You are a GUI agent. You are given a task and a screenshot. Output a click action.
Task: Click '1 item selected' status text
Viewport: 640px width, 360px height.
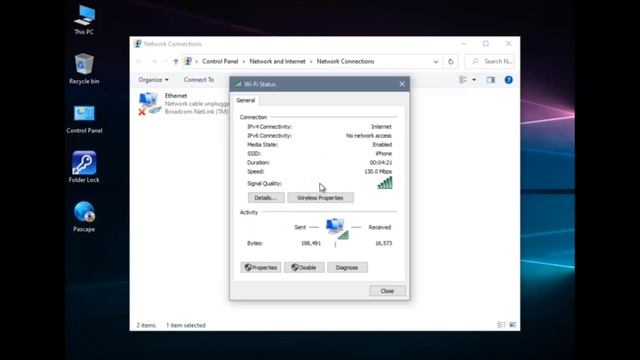point(186,325)
